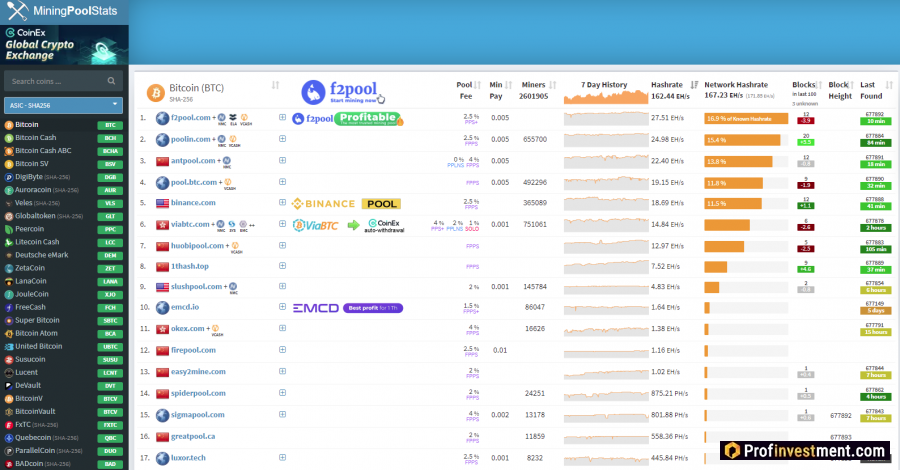Expand details for poolin.com row
Screen dimensions: 900x470
[x=282, y=139]
